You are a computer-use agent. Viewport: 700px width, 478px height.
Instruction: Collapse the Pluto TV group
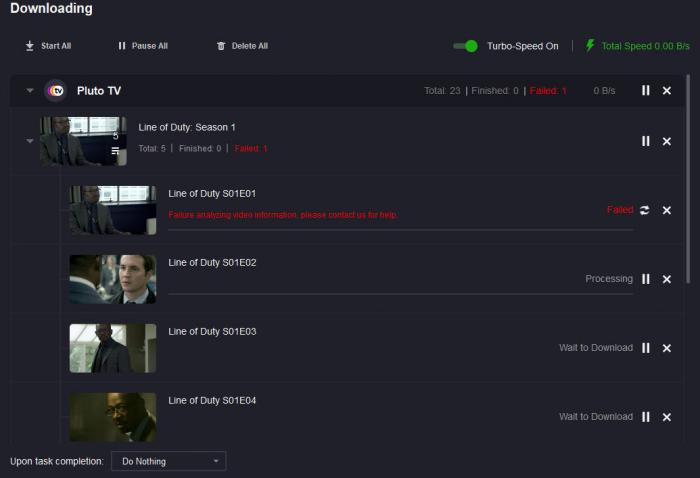[30, 91]
